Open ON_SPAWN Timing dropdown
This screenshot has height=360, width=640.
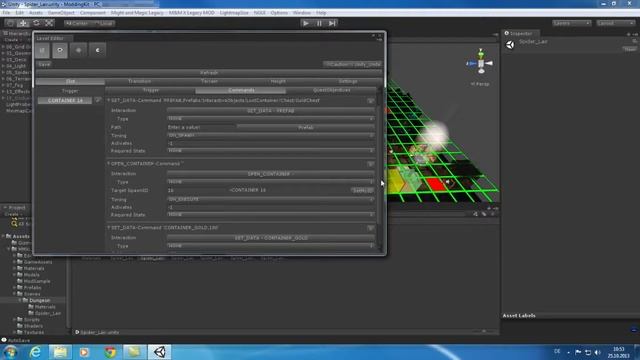coord(271,135)
